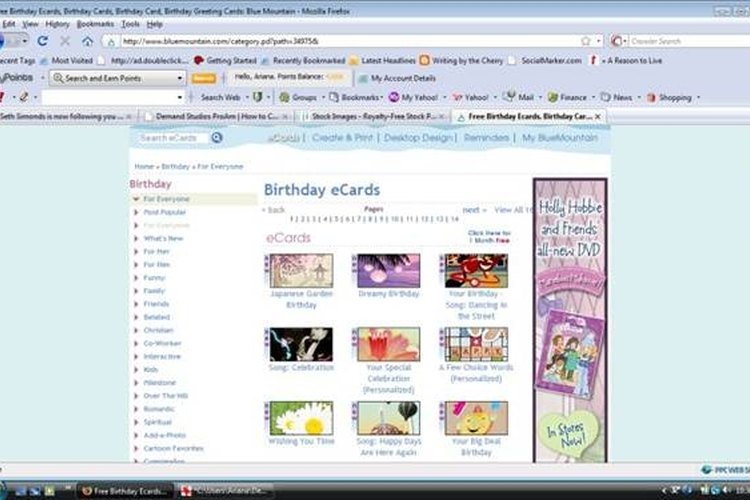Open the My BlueMountain link
This screenshot has height=500, width=750.
[x=560, y=138]
